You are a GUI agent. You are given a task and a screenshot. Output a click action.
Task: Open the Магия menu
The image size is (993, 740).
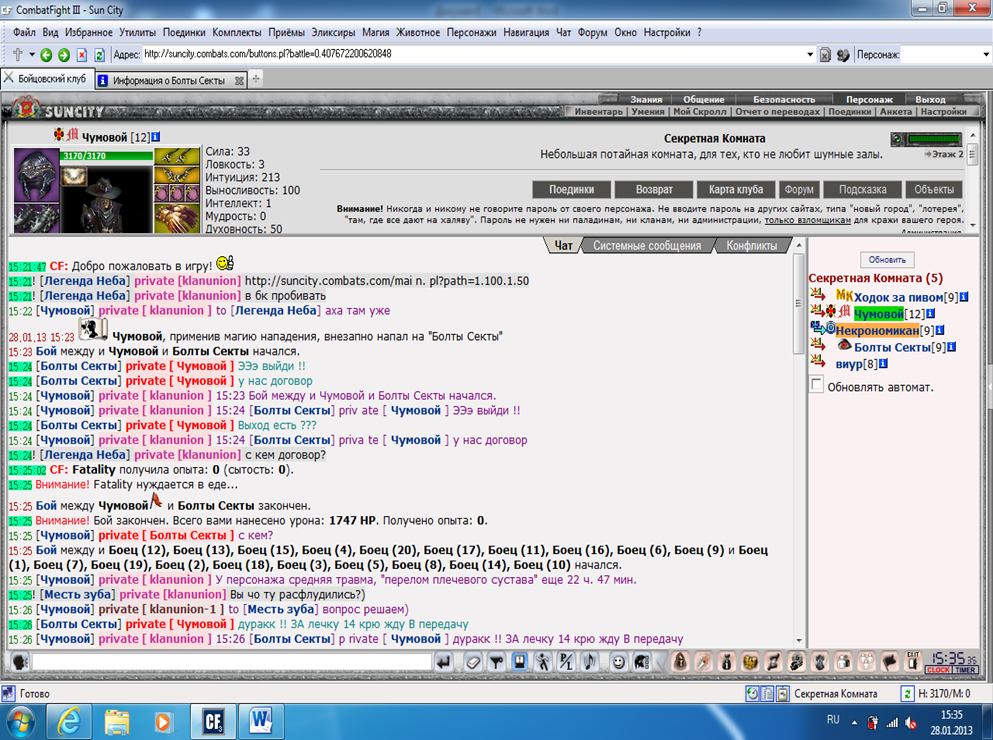click(376, 32)
